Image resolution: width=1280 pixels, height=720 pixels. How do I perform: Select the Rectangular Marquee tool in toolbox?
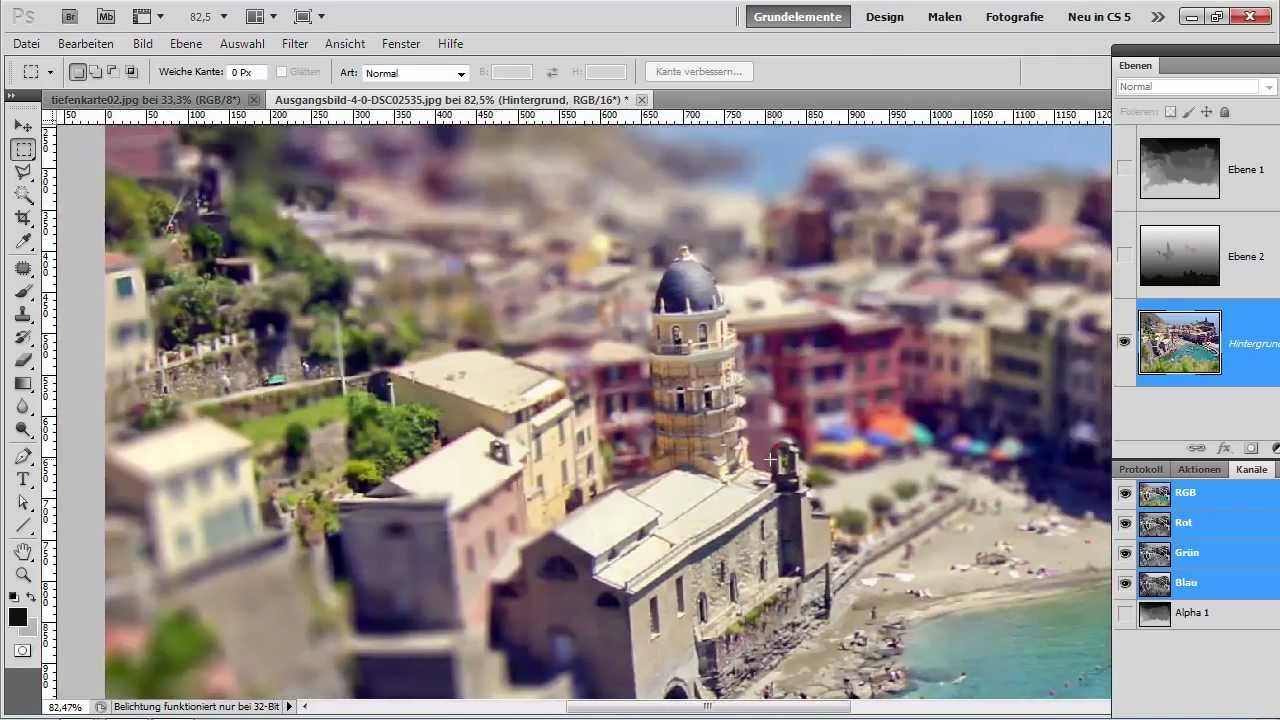pos(23,150)
